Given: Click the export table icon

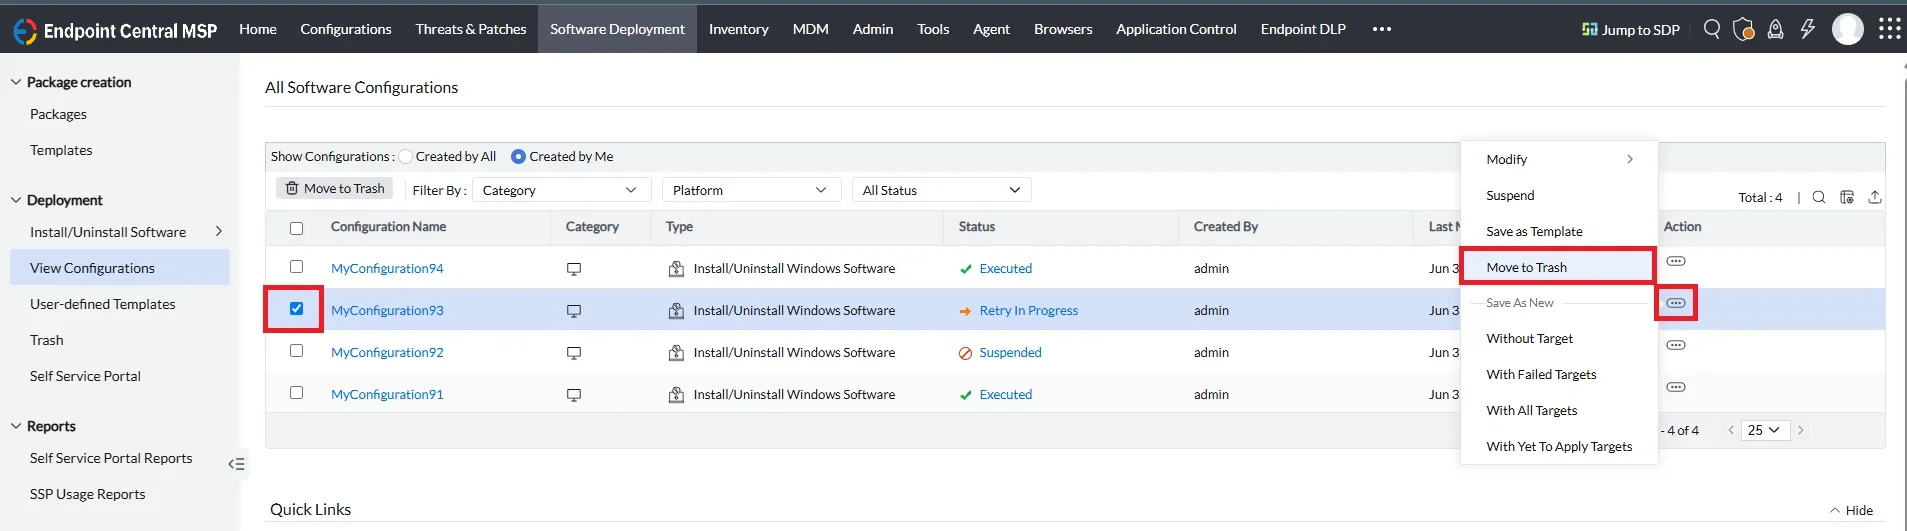Looking at the screenshot, I should pyautogui.click(x=1875, y=197).
